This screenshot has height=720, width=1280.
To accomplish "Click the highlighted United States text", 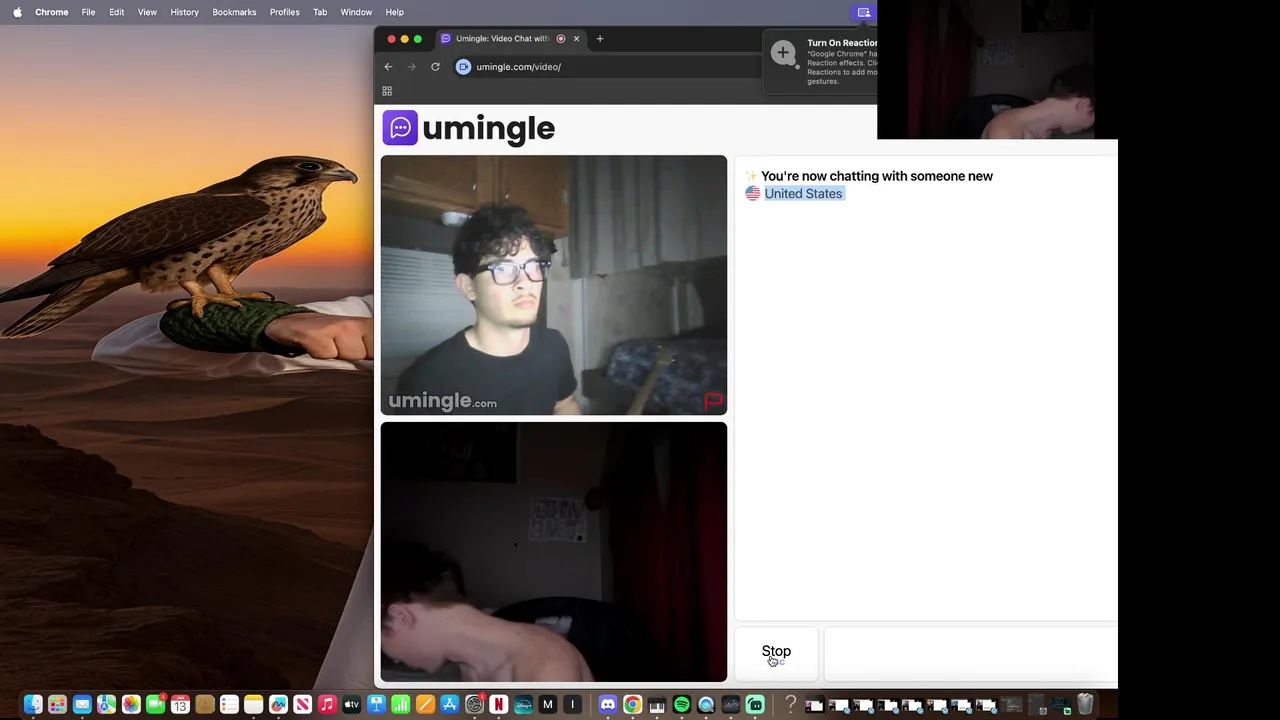I will 803,193.
